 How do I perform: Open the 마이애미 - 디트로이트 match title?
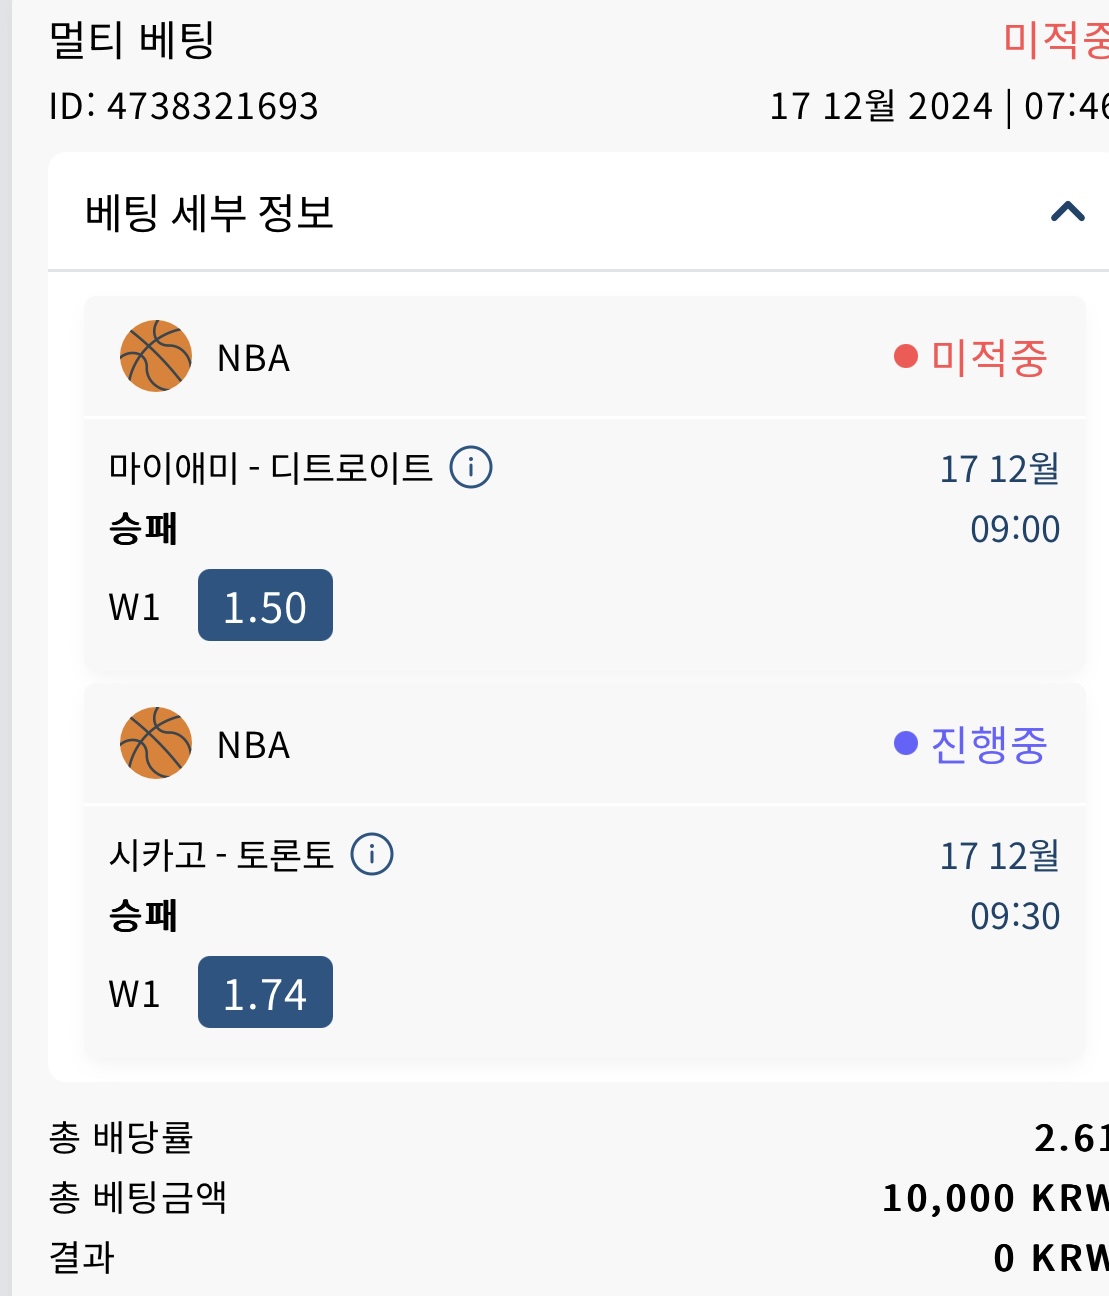(x=271, y=467)
